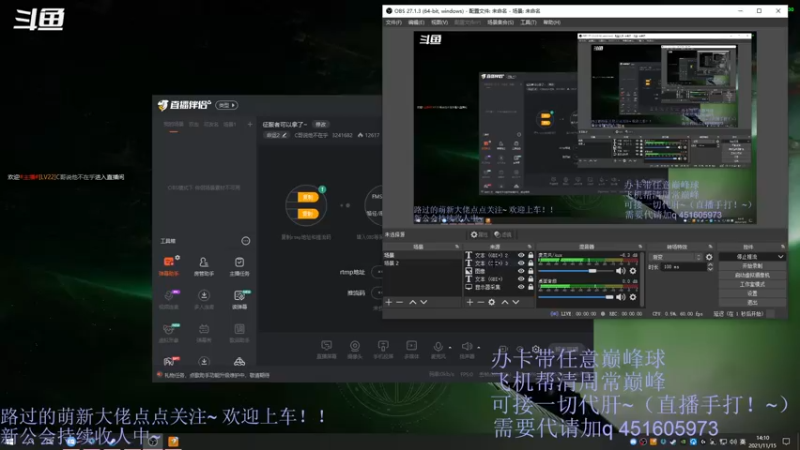This screenshot has height=450, width=800.
Task: Open OBS 设置 settings button
Action: coord(752,294)
